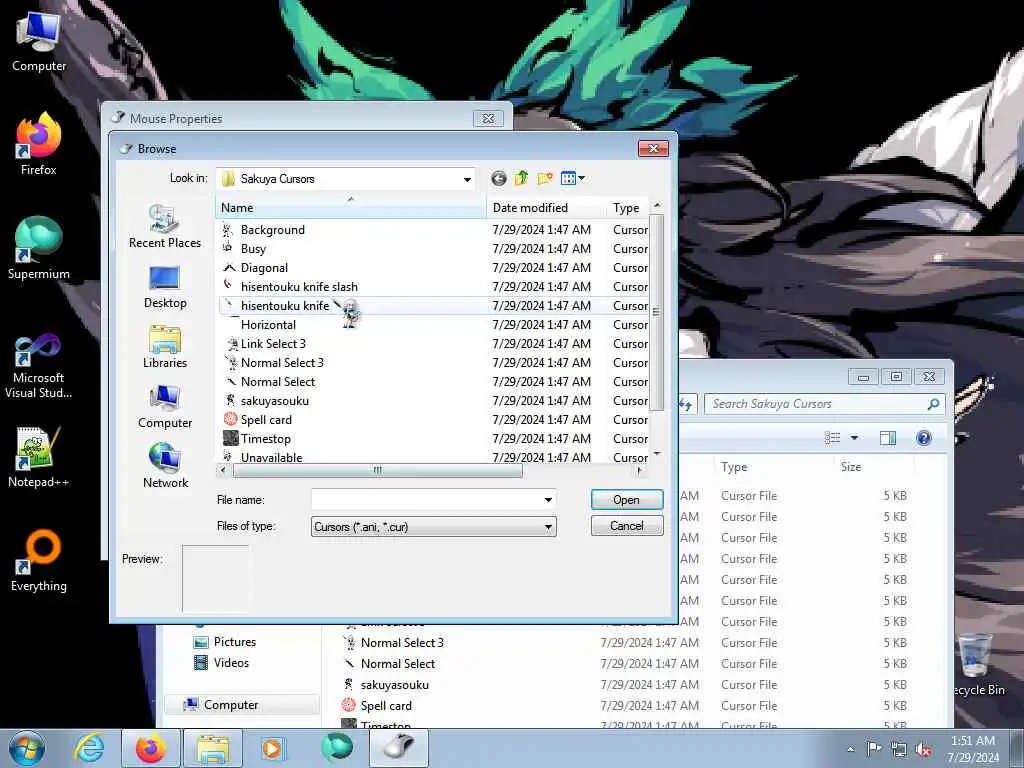
Task: Open the volume icon in system tray
Action: click(923, 749)
